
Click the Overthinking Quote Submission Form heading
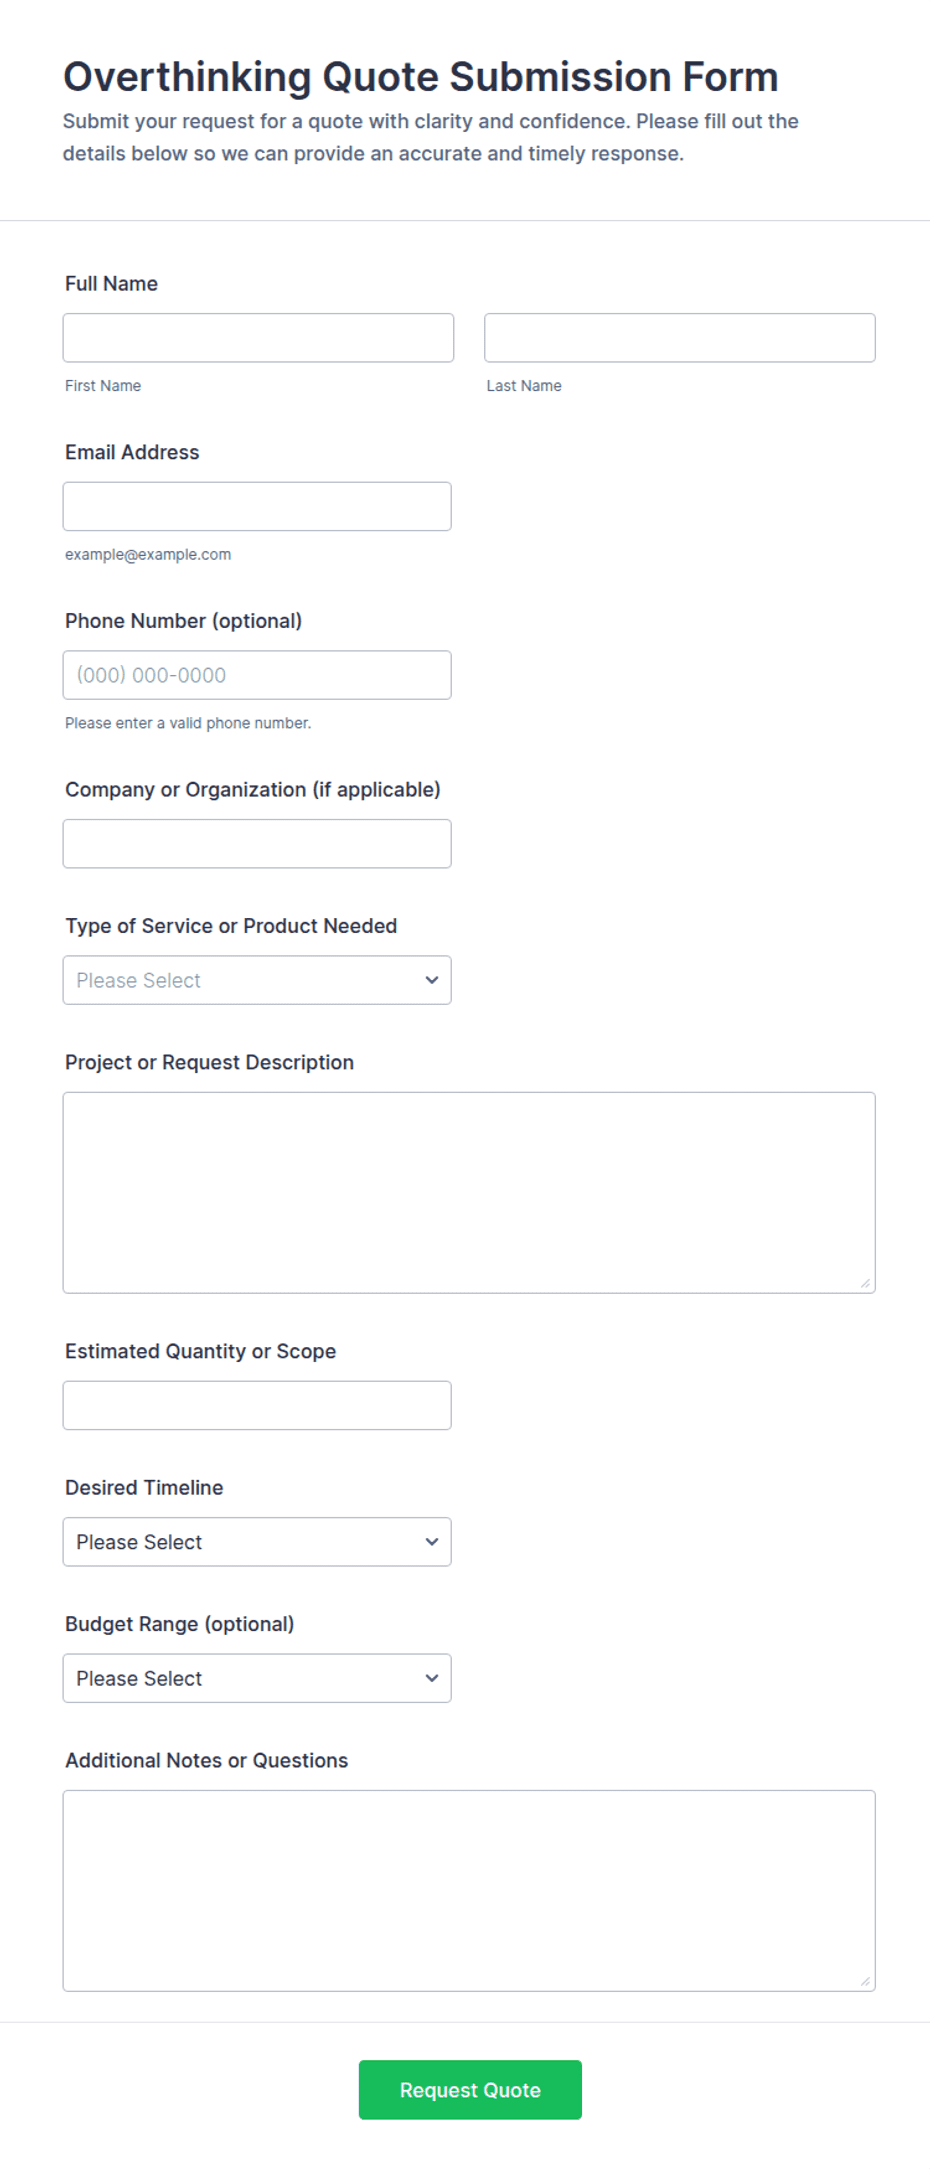point(421,77)
